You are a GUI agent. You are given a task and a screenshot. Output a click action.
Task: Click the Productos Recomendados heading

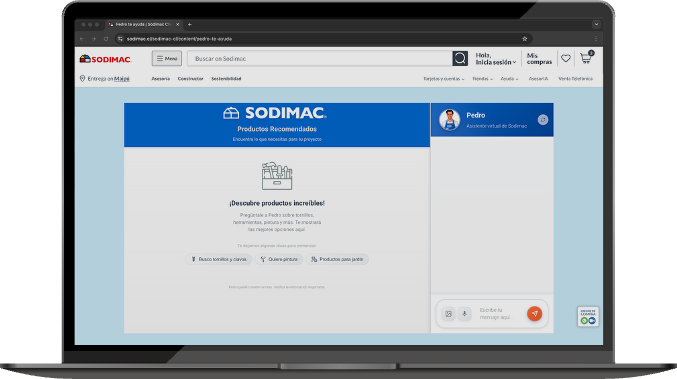point(277,129)
